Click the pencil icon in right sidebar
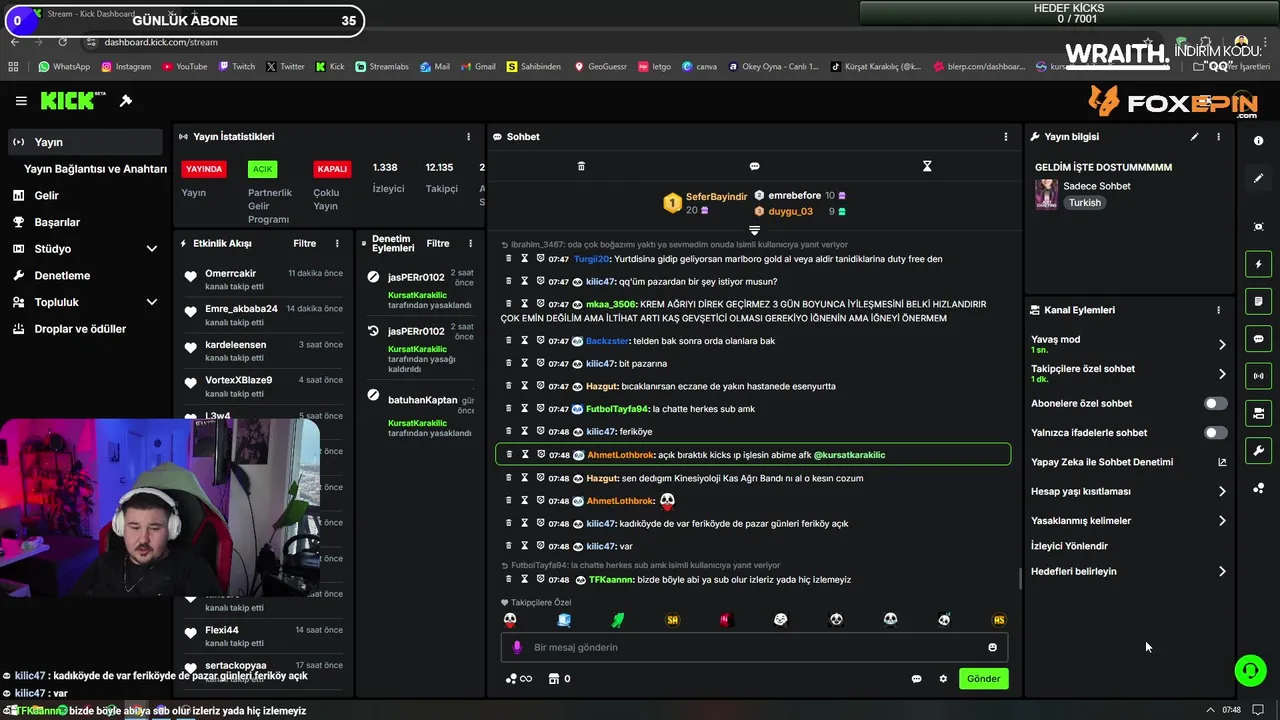1280x720 pixels. click(x=1258, y=178)
